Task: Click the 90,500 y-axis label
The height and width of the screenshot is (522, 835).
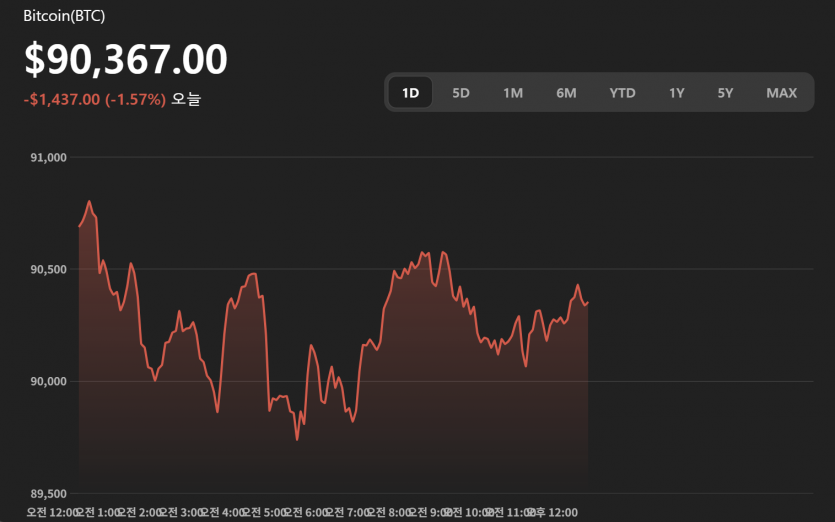Action: (x=49, y=269)
